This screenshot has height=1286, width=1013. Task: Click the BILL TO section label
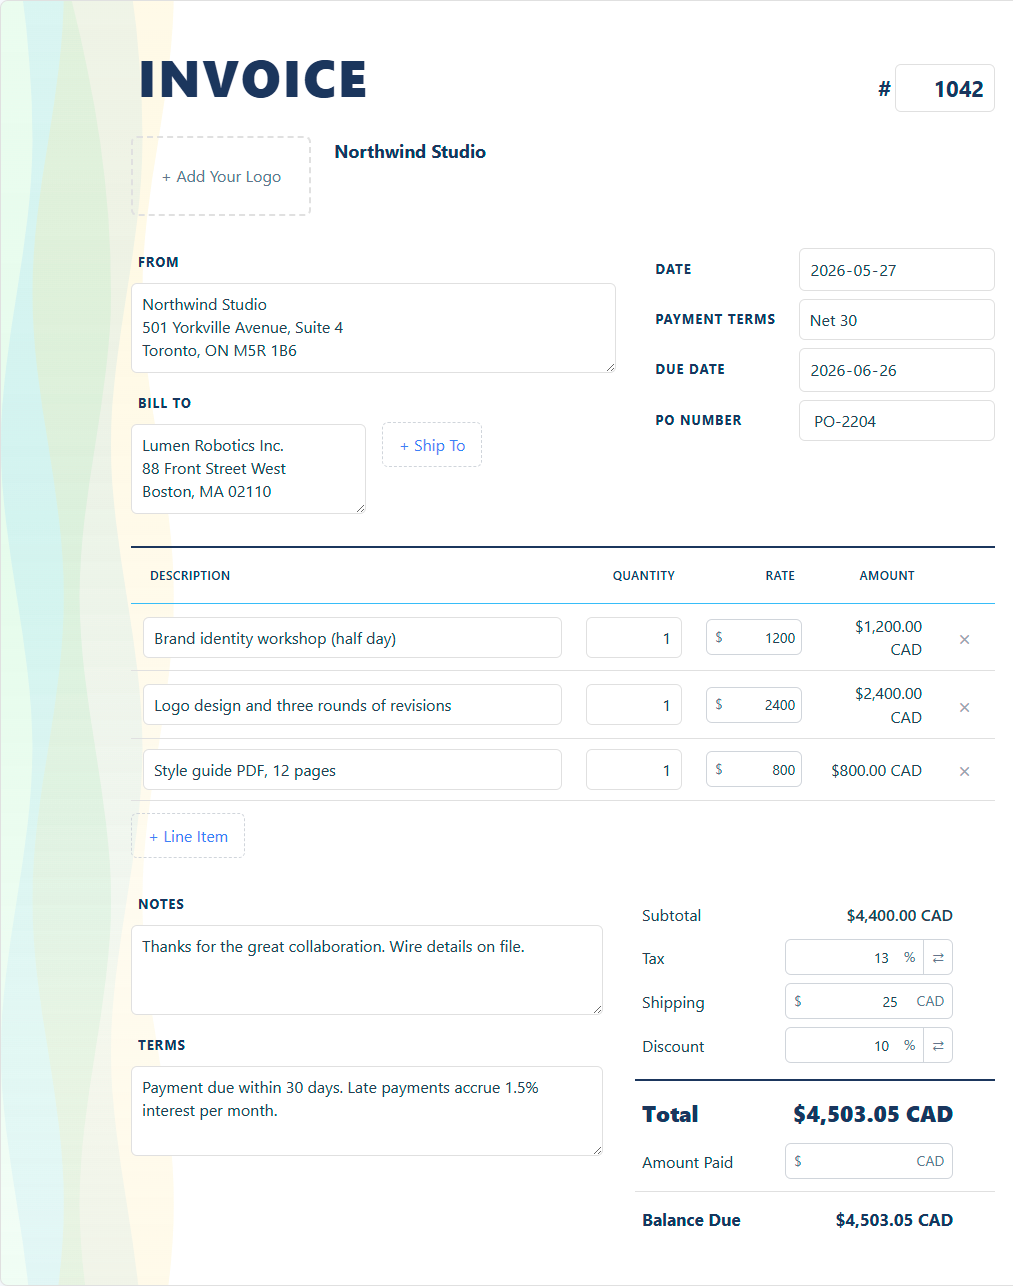click(164, 403)
